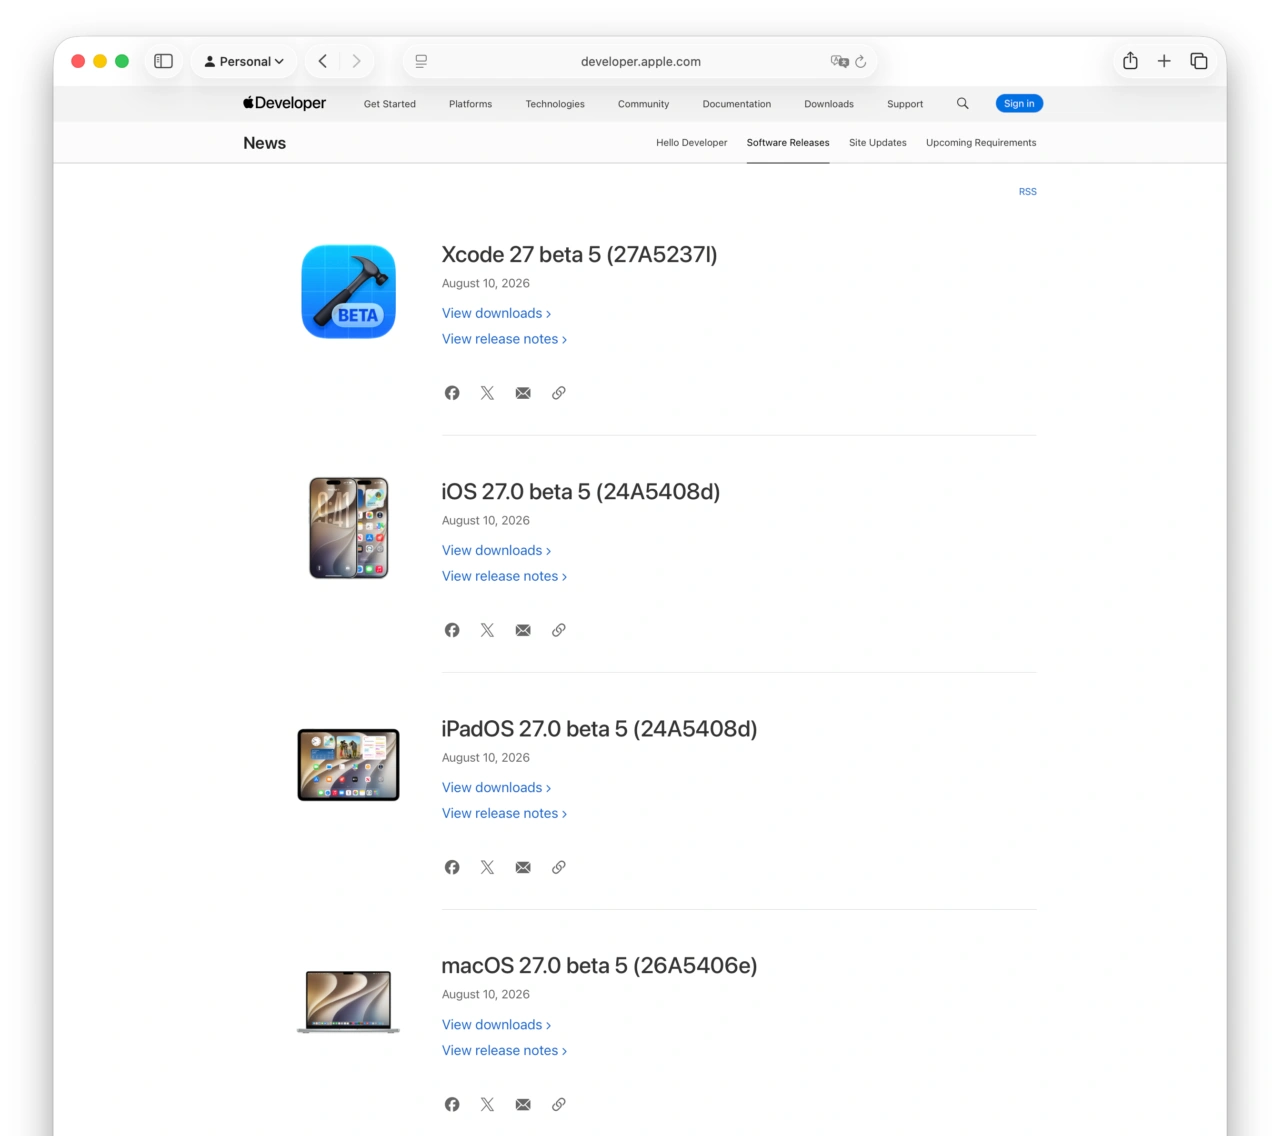Screen dimensions: 1280x1136
Task: Reload the current page
Action: click(861, 61)
